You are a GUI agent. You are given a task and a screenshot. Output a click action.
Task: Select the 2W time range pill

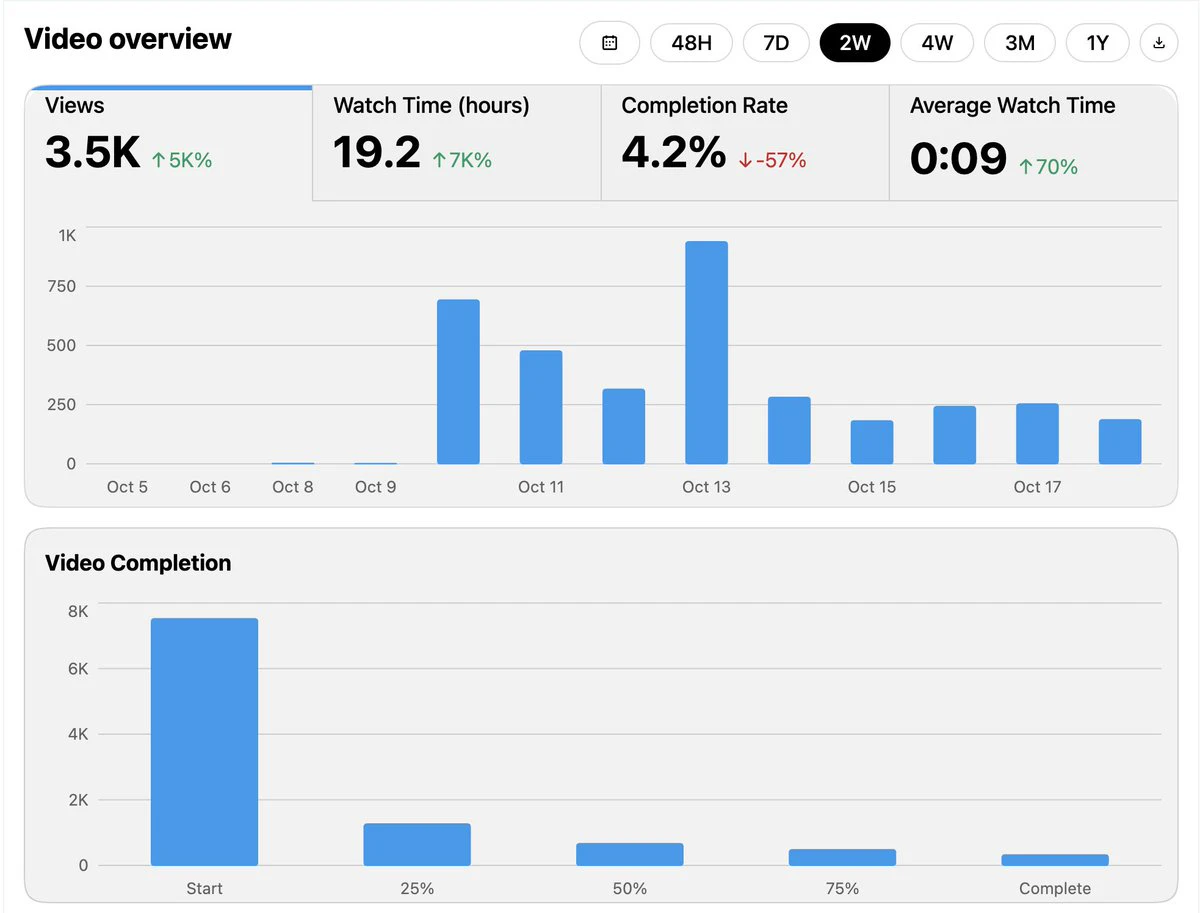point(855,43)
